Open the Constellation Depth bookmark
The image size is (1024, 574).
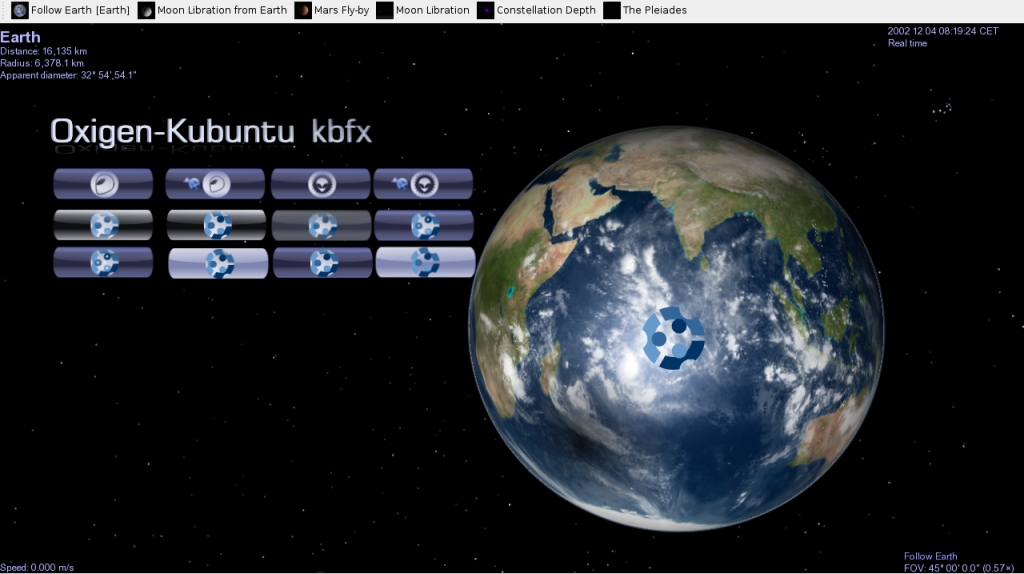click(x=537, y=10)
